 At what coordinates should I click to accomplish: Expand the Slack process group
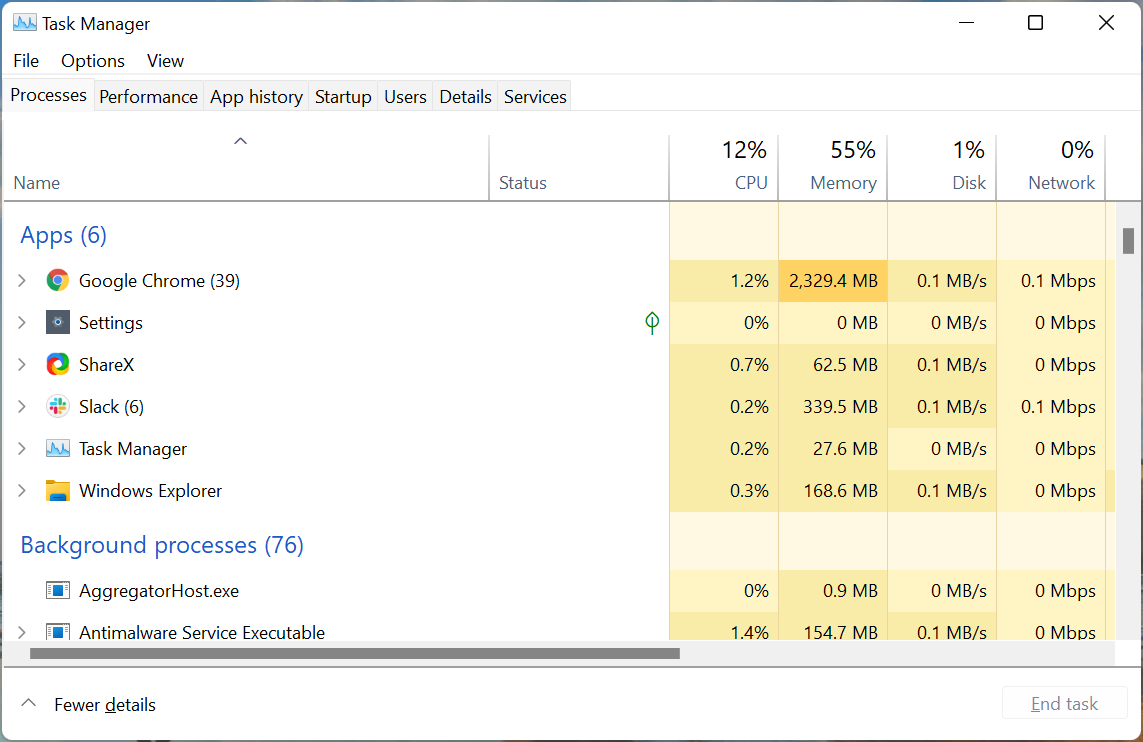[21, 406]
